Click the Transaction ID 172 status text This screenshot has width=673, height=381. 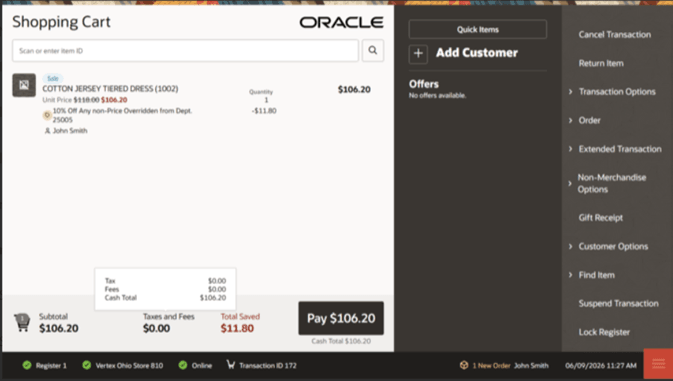click(268, 366)
